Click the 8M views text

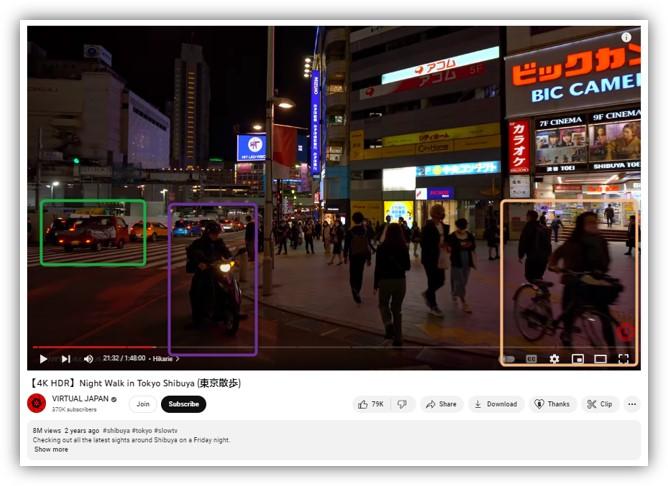point(47,431)
